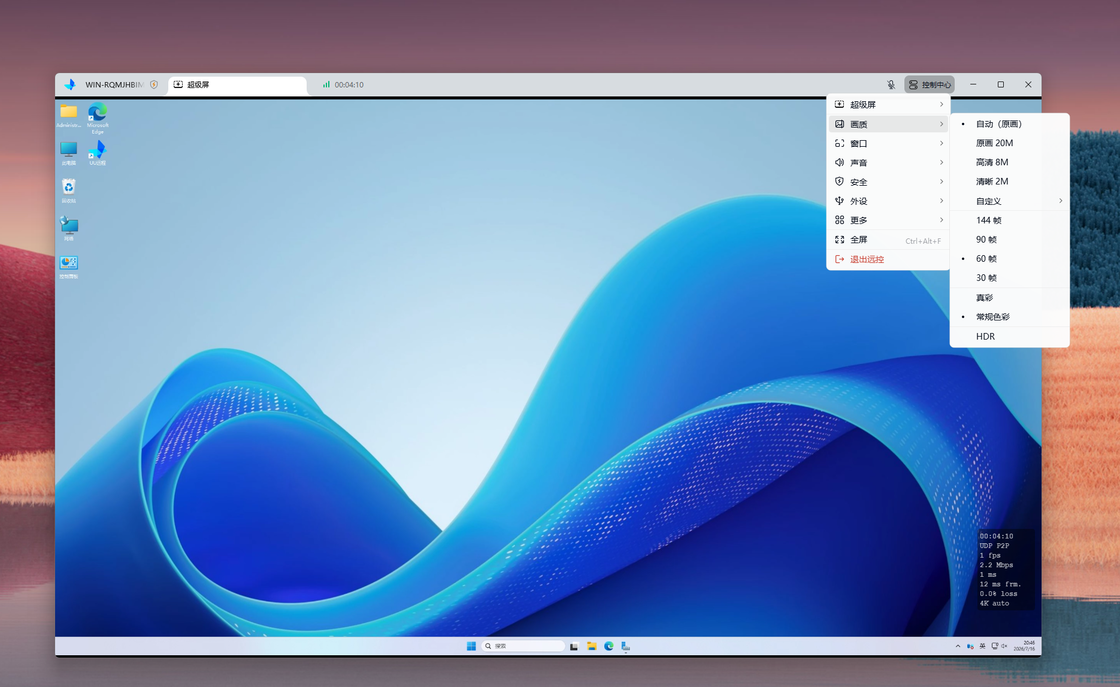1120x687 pixels.
Task: Click the tray network display icon
Action: point(994,646)
